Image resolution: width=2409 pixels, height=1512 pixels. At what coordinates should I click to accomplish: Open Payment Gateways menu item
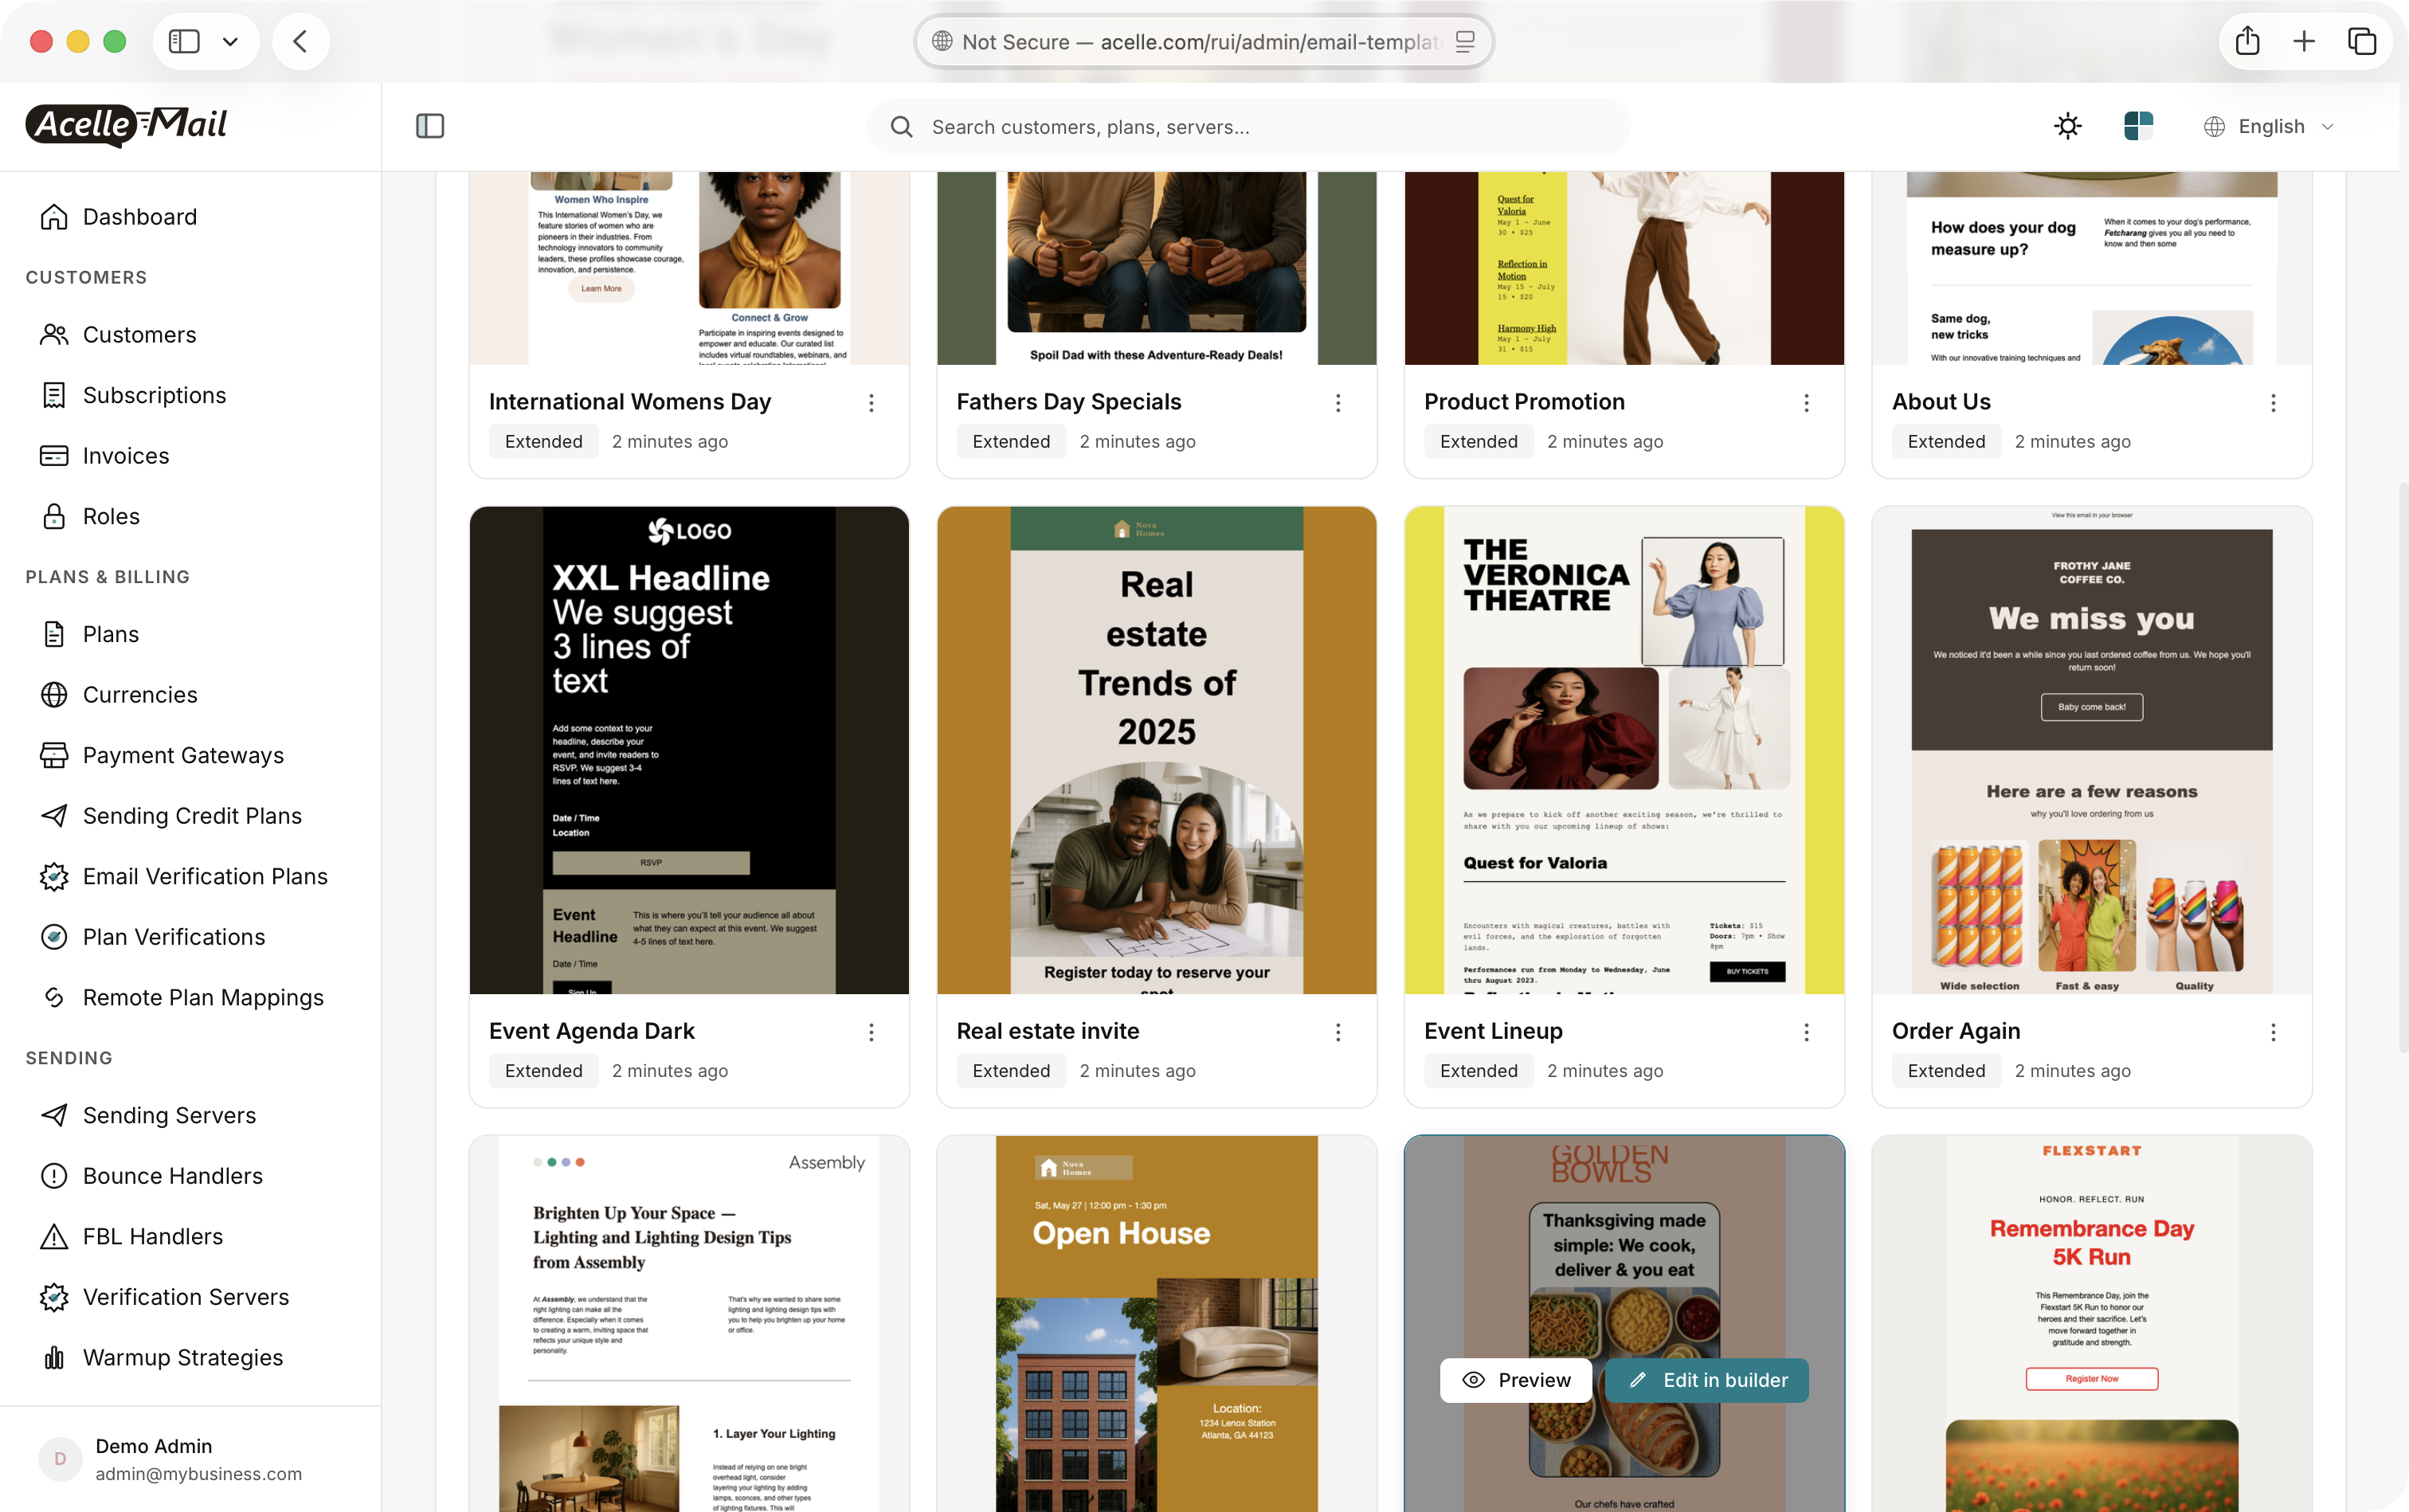[183, 755]
